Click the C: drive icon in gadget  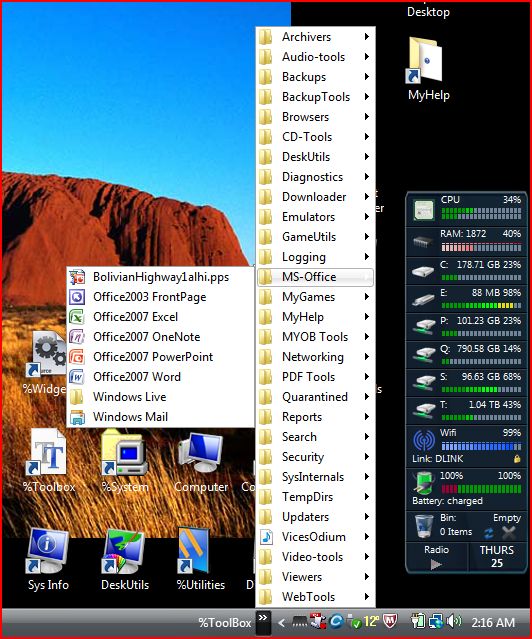(x=423, y=271)
